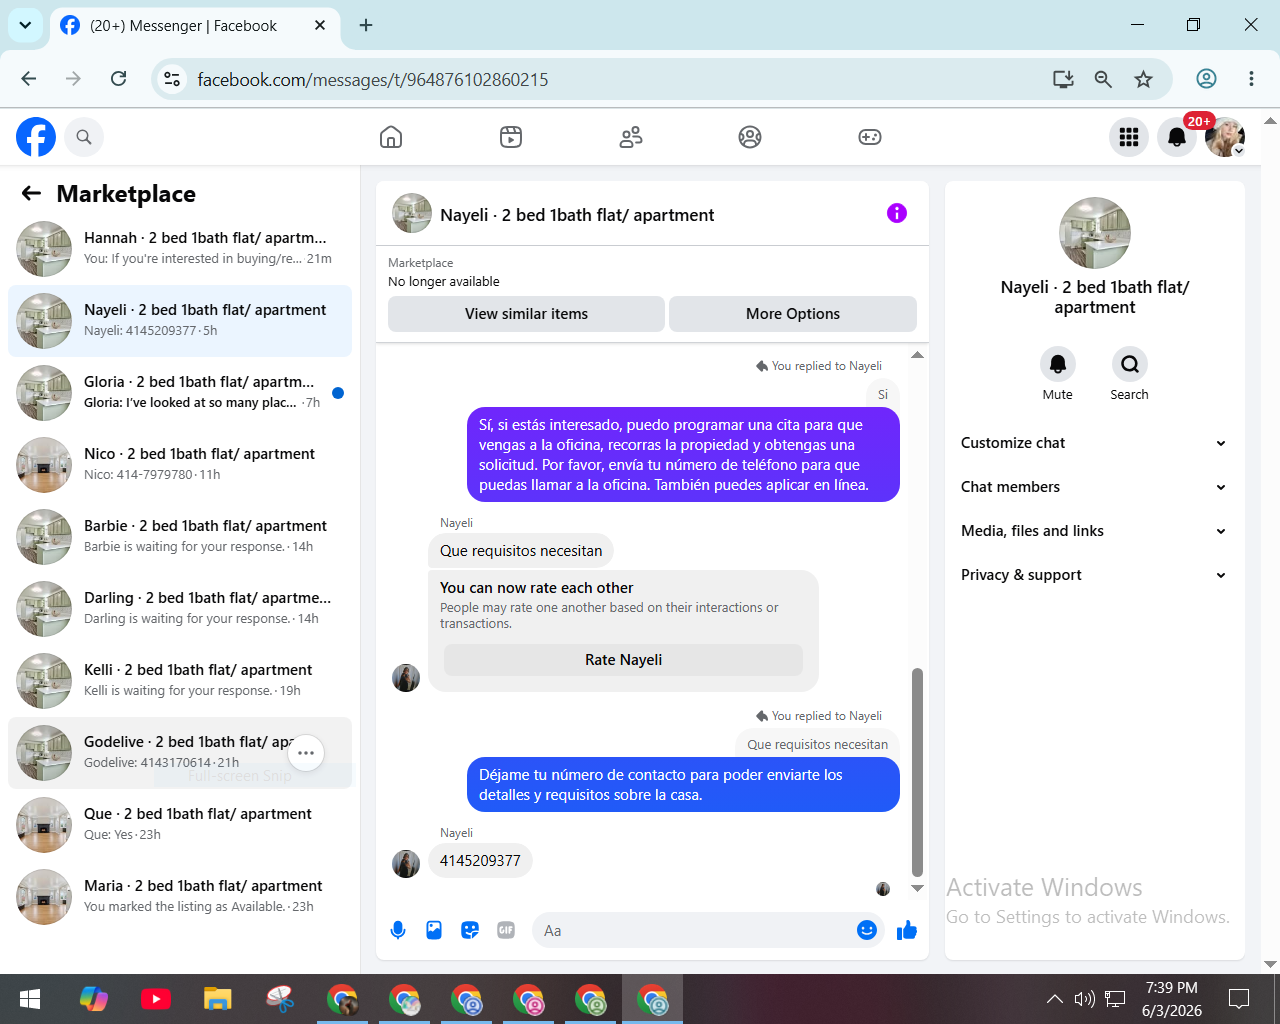Expand the Chat members section
Viewport: 1280px width, 1024px height.
pyautogui.click(x=1094, y=487)
